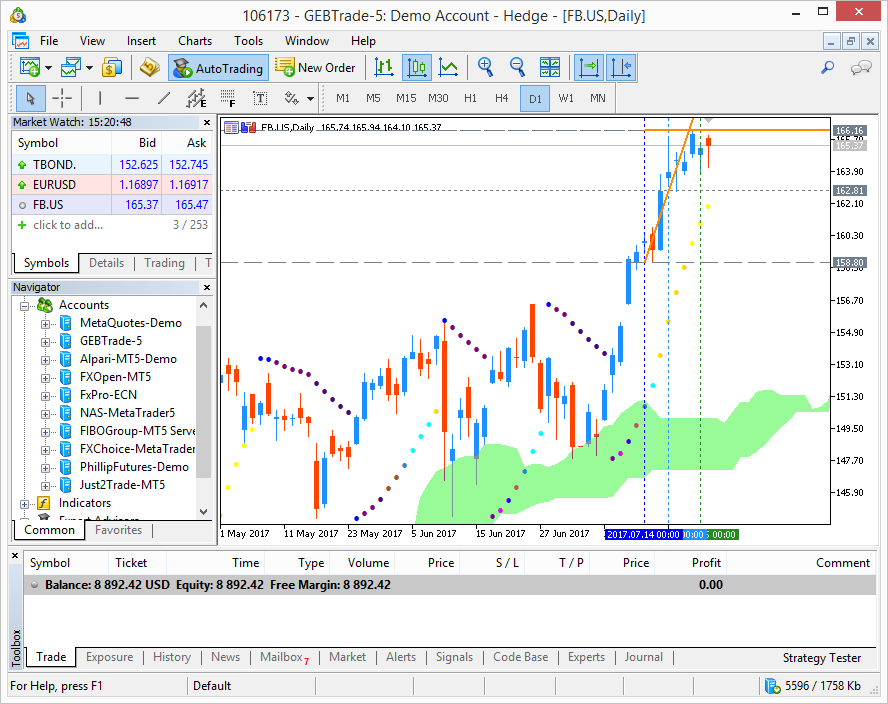The height and width of the screenshot is (704, 888).
Task: Click the 166.16 orange price level label
Action: (849, 131)
